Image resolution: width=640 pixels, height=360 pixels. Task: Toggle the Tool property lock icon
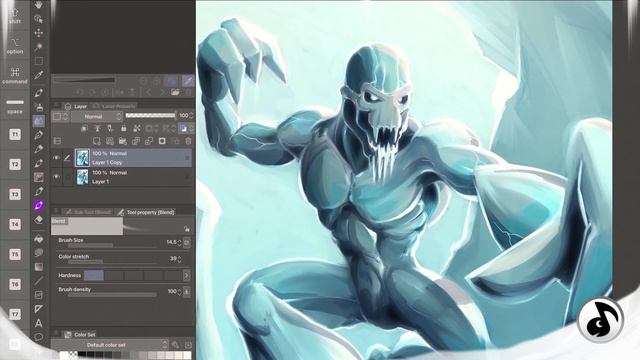point(187,229)
